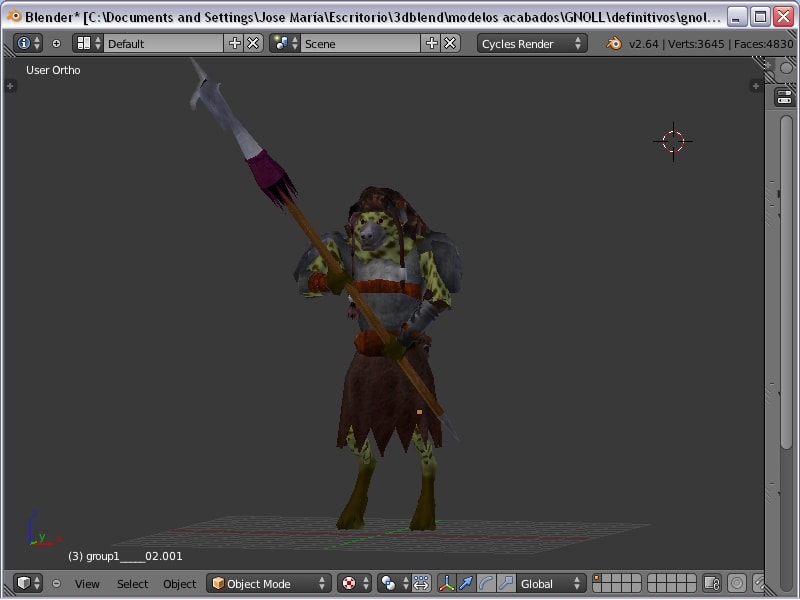This screenshot has height=600, width=800.
Task: Click the Blender logo in the Info header
Action: coord(614,43)
